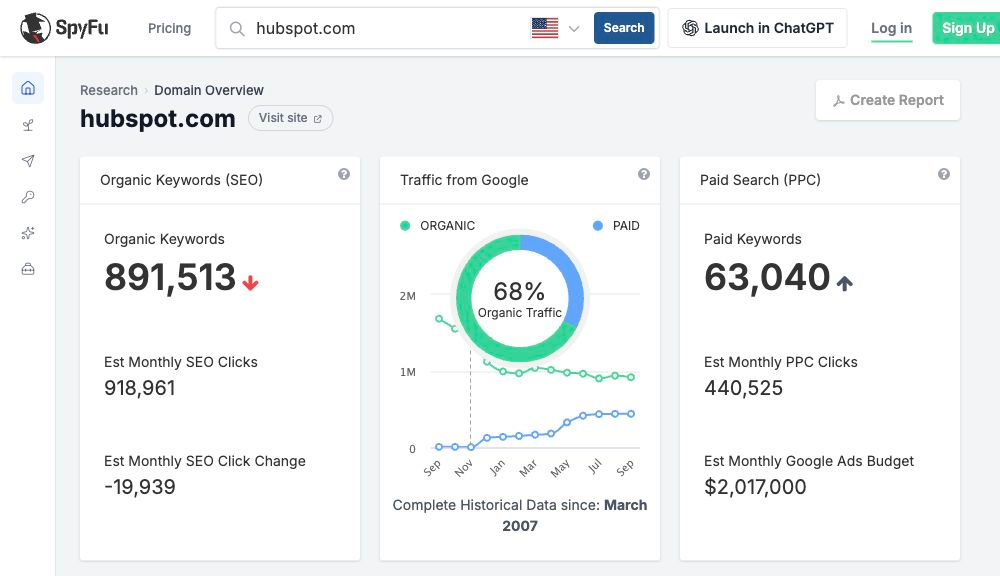Click the SpyFu logo
The image size is (1000, 576).
pos(64,28)
